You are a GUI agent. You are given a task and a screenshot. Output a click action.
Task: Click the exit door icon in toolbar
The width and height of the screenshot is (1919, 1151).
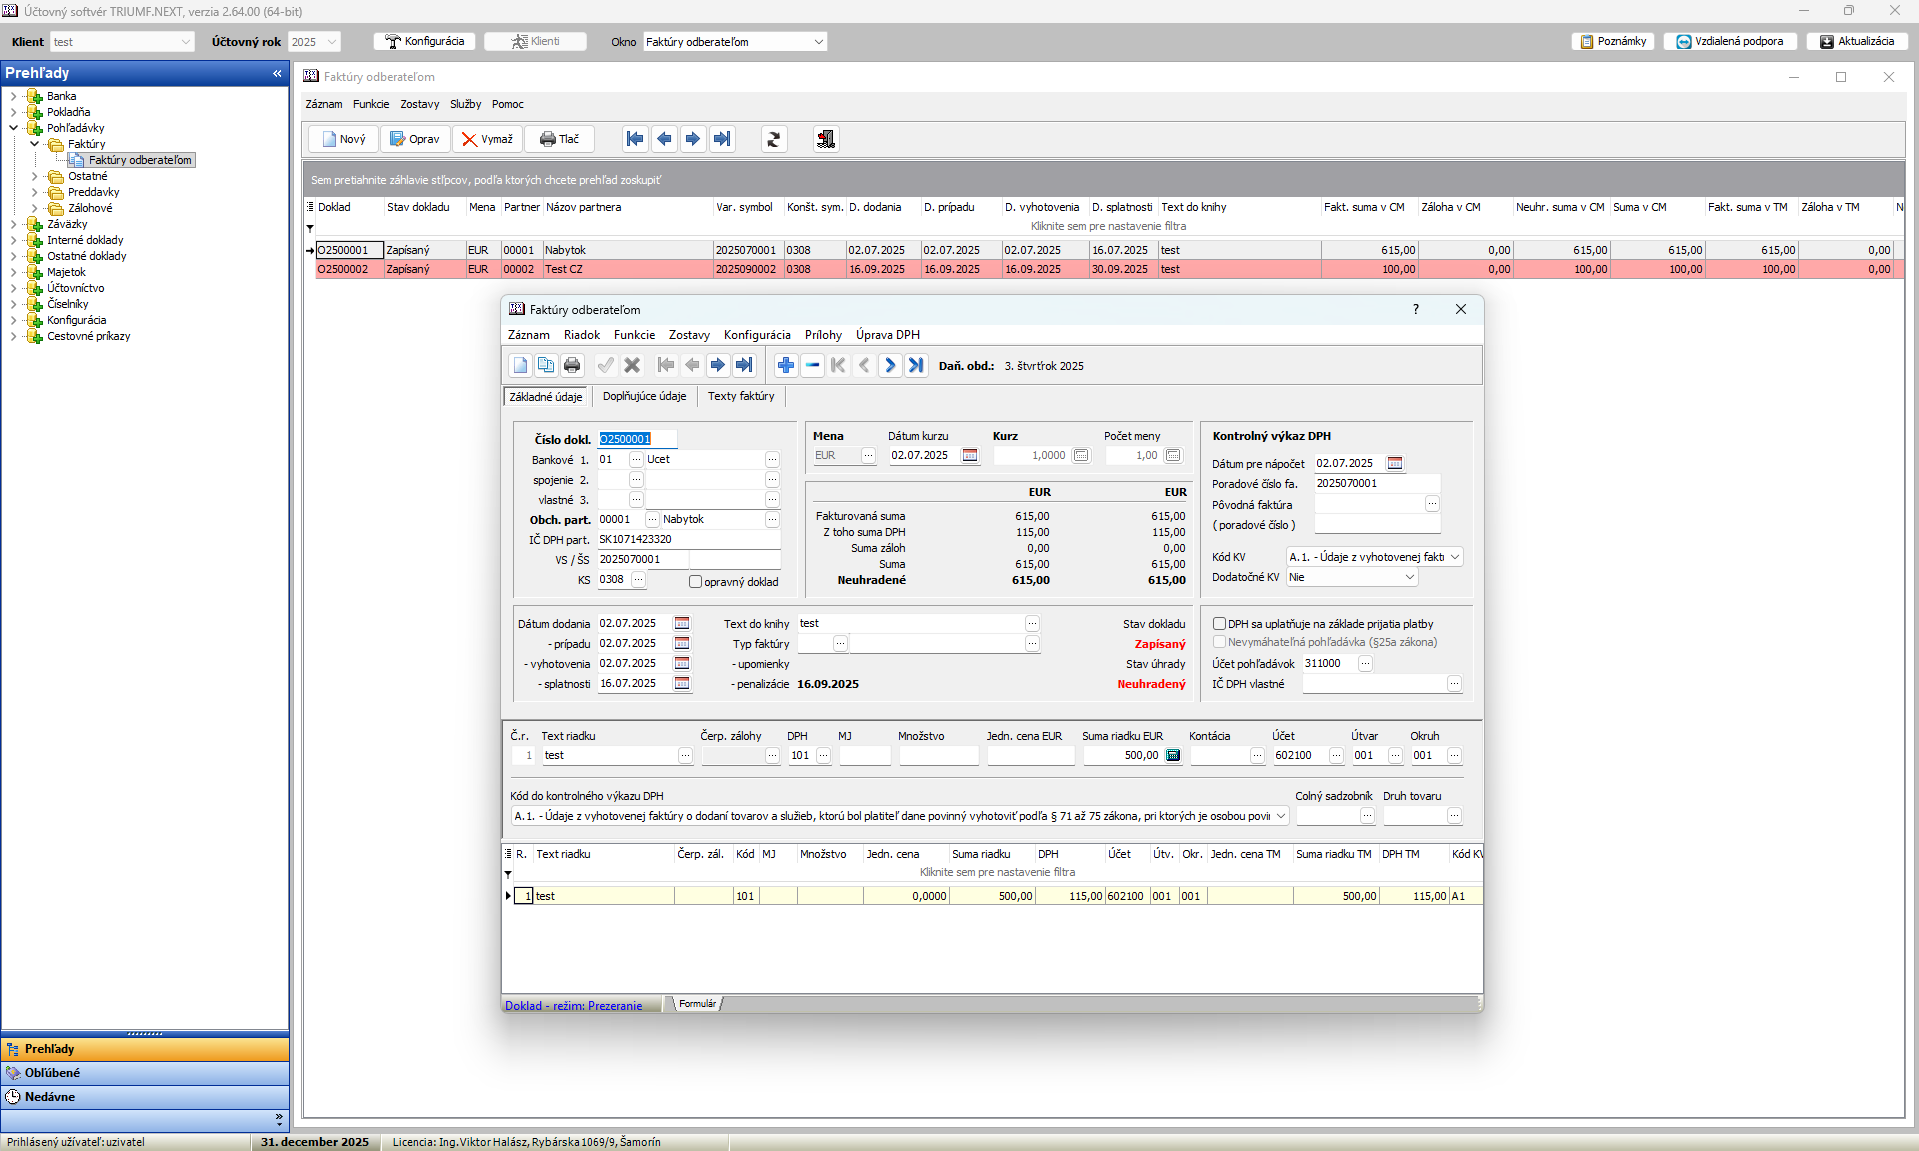point(825,139)
